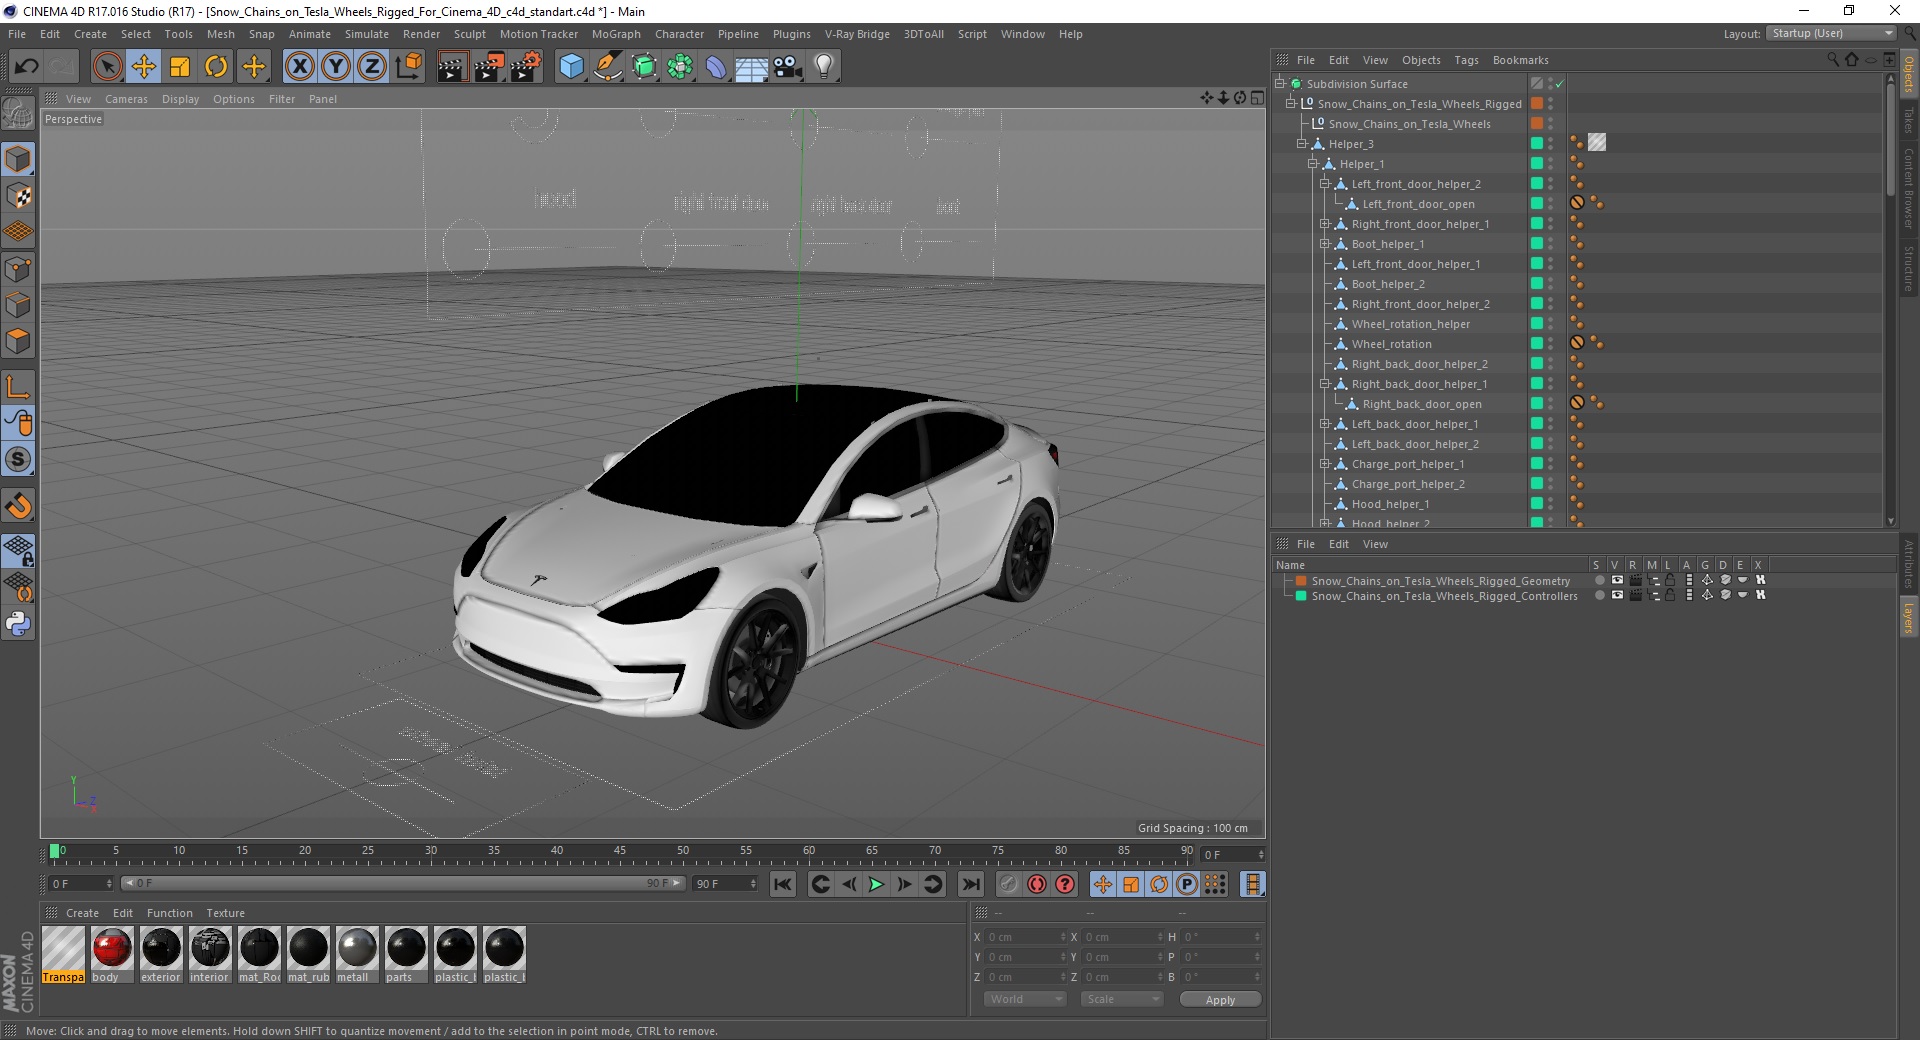This screenshot has height=1040, width=1920.
Task: Enable Polygons mode
Action: coord(18,341)
